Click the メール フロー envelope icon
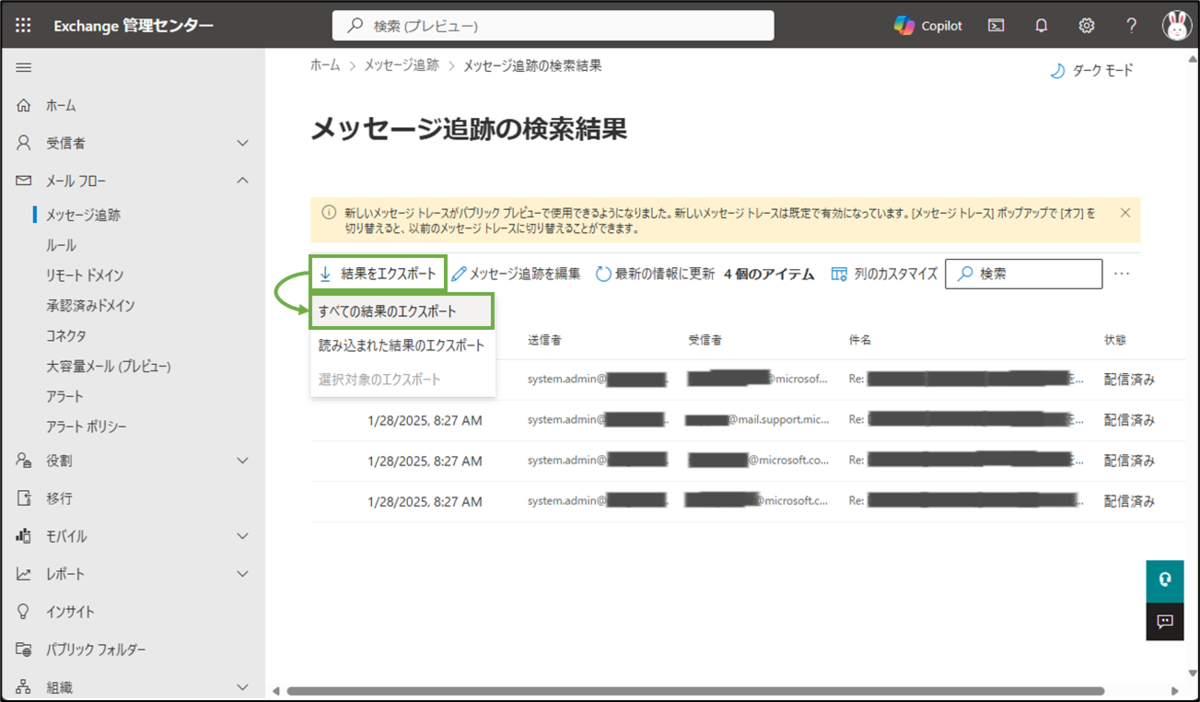This screenshot has width=1200, height=702. coord(24,181)
